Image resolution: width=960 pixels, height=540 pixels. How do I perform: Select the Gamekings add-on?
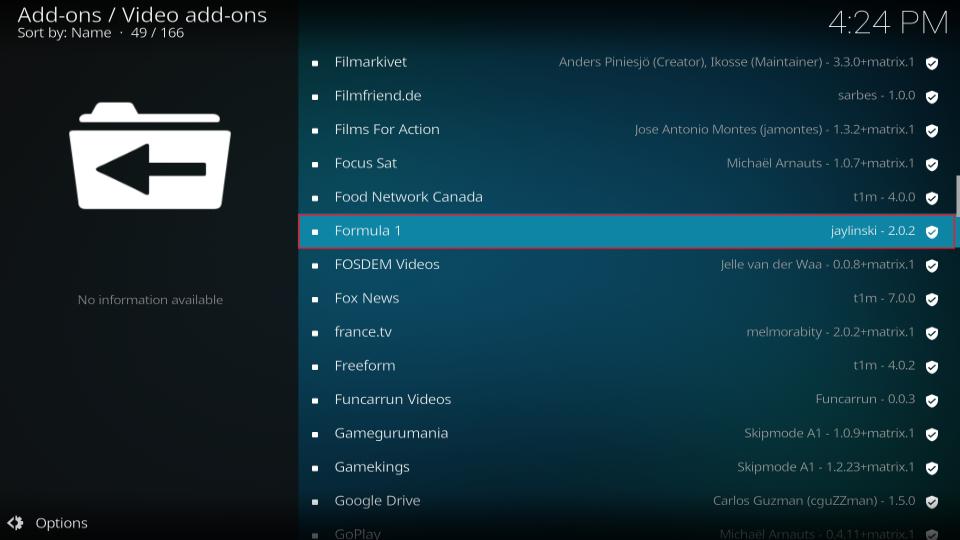(x=626, y=467)
